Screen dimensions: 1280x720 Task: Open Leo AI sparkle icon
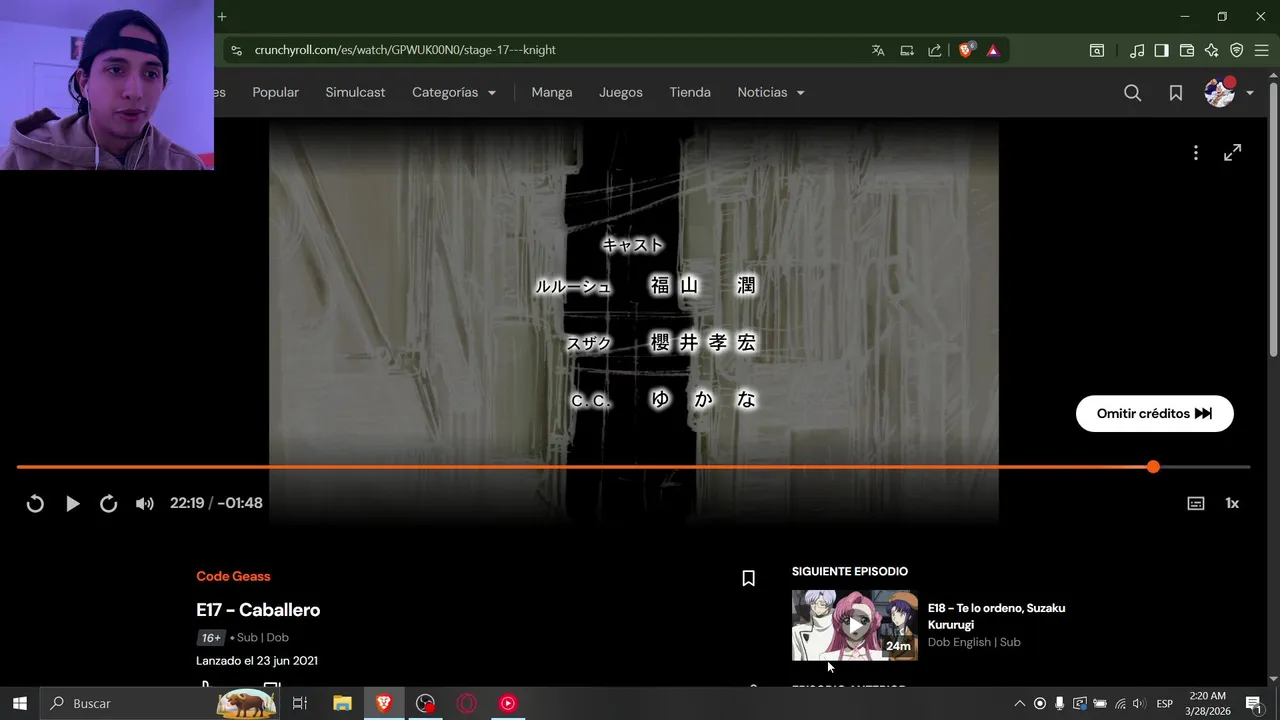pos(1212,50)
